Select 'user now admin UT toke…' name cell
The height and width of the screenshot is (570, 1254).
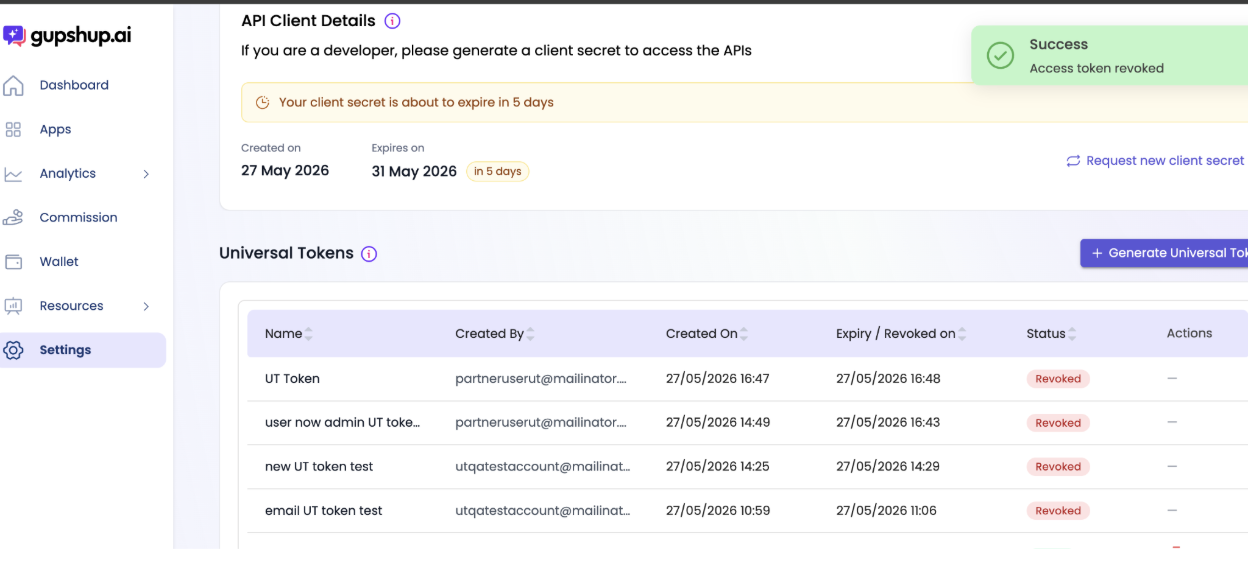(x=342, y=422)
